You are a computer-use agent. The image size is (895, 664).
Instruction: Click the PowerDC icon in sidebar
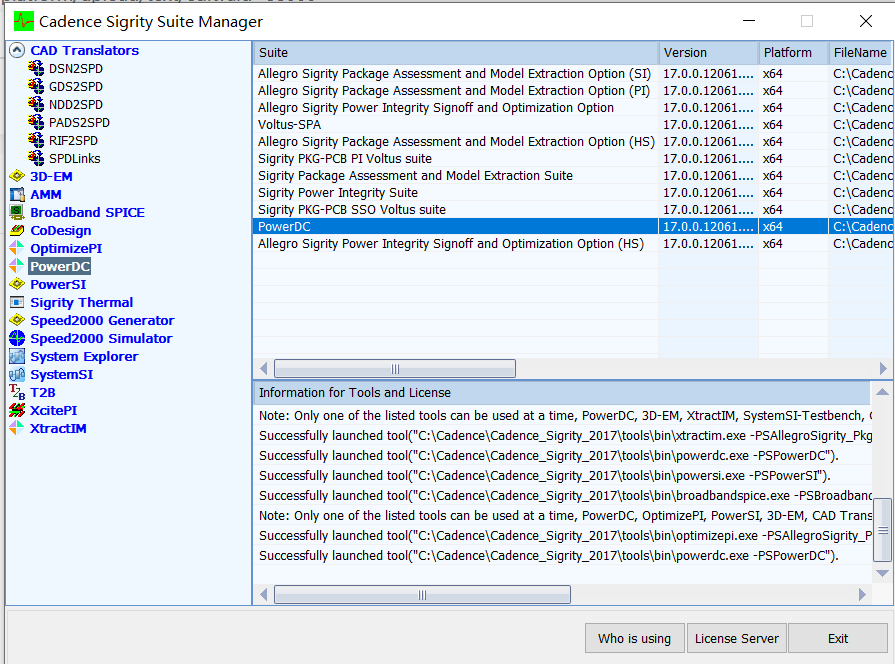click(x=17, y=267)
